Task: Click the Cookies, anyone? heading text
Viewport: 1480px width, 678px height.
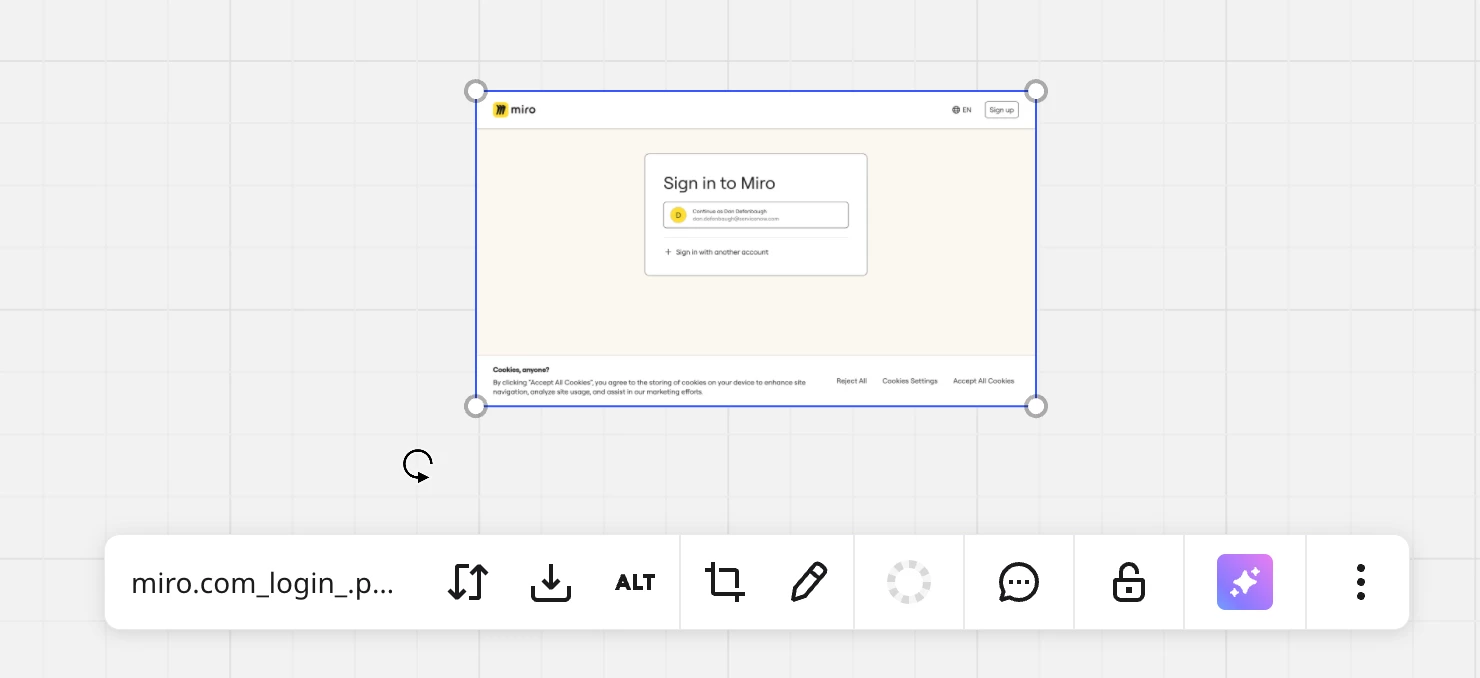Action: click(521, 370)
